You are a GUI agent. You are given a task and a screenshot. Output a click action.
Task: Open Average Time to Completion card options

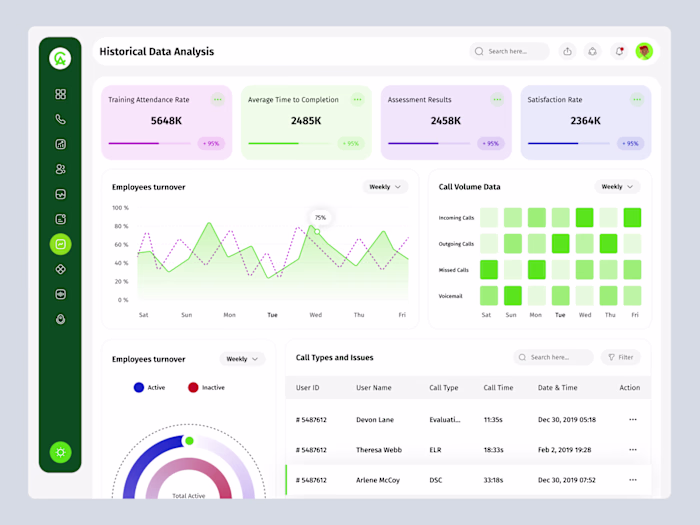click(357, 100)
